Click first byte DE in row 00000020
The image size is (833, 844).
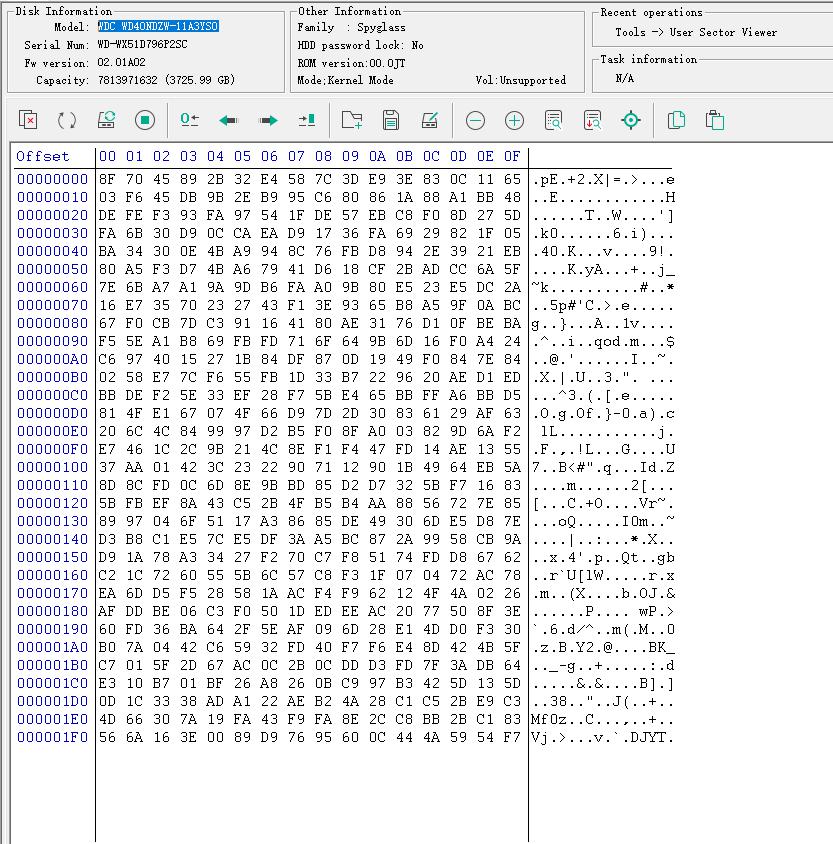(x=108, y=215)
